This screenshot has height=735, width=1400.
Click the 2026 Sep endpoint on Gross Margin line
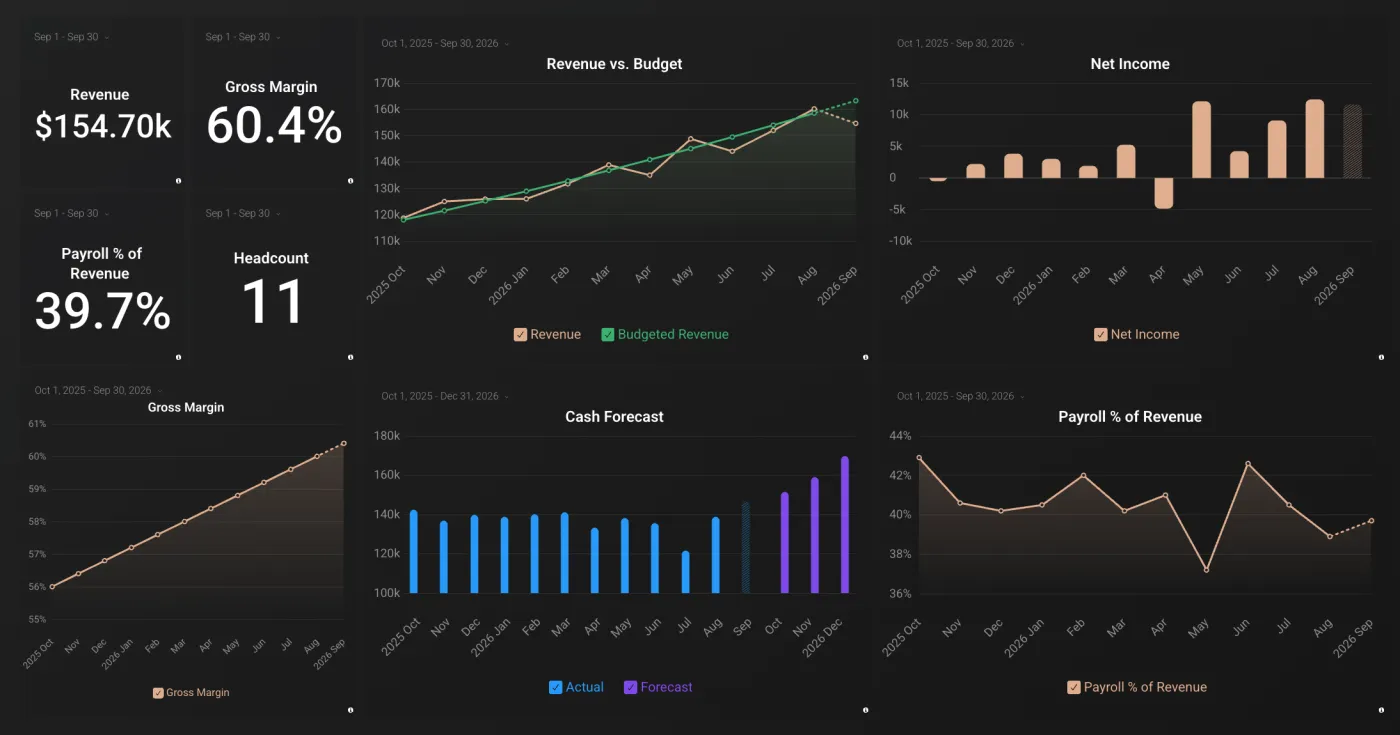(344, 443)
